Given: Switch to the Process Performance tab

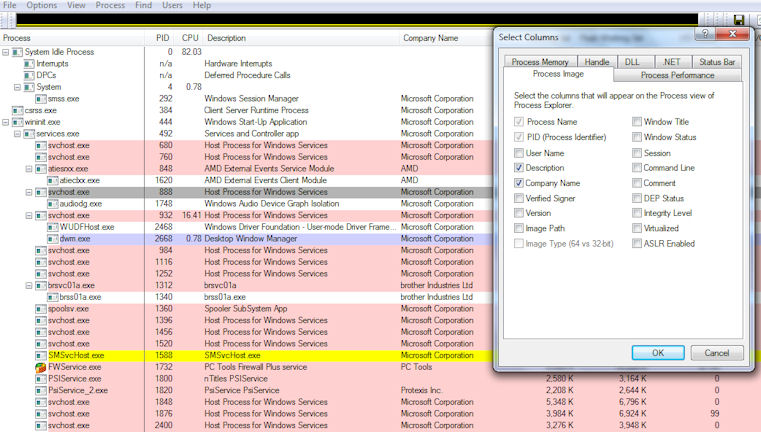Looking at the screenshot, I should tap(678, 75).
